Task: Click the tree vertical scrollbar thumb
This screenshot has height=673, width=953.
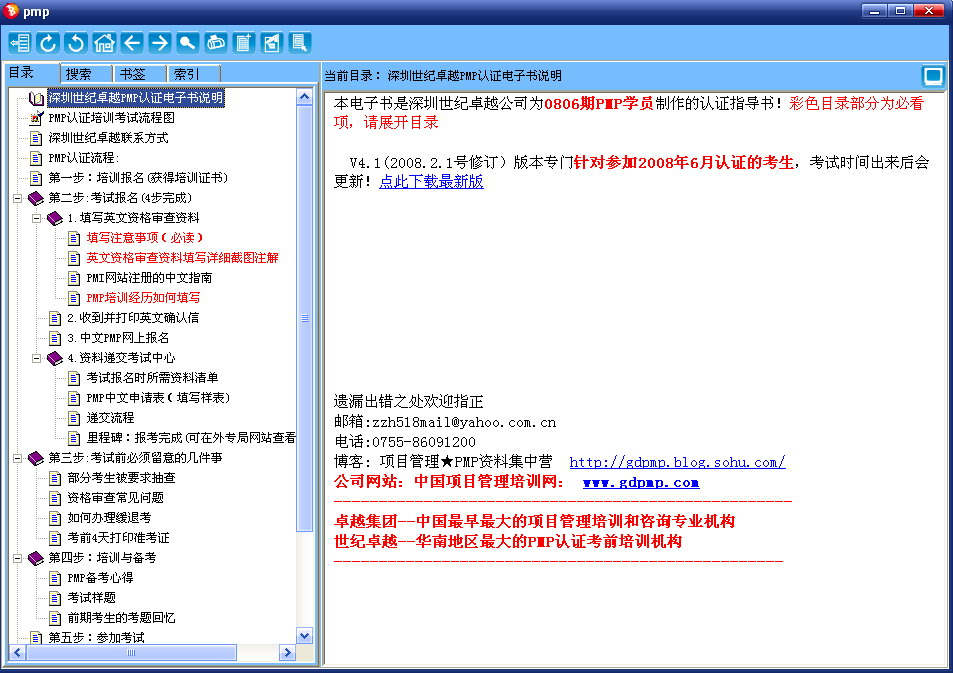Action: click(304, 318)
